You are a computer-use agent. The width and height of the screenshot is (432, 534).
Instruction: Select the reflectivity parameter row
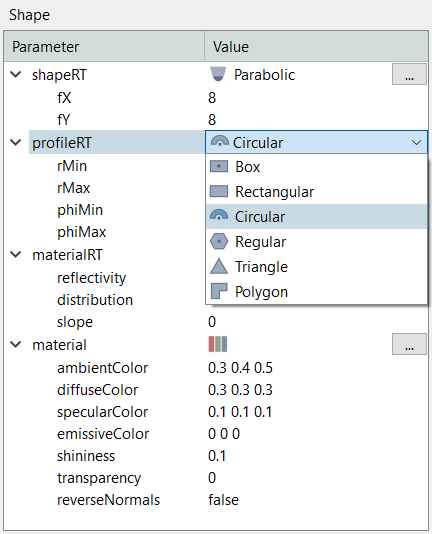[91, 278]
